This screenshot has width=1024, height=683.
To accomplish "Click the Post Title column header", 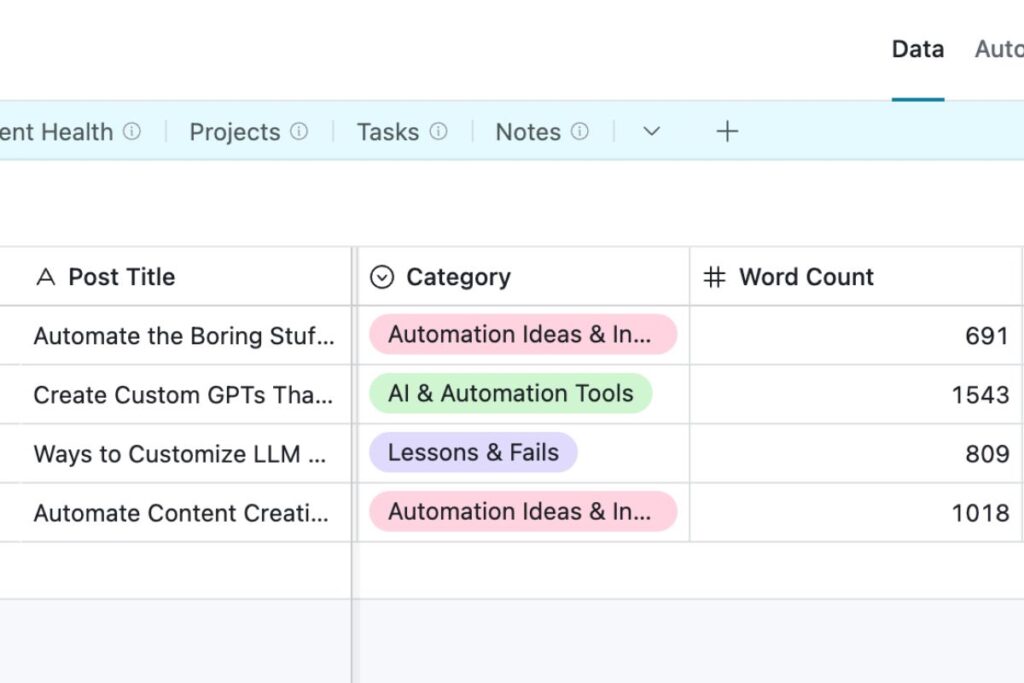I will [176, 277].
